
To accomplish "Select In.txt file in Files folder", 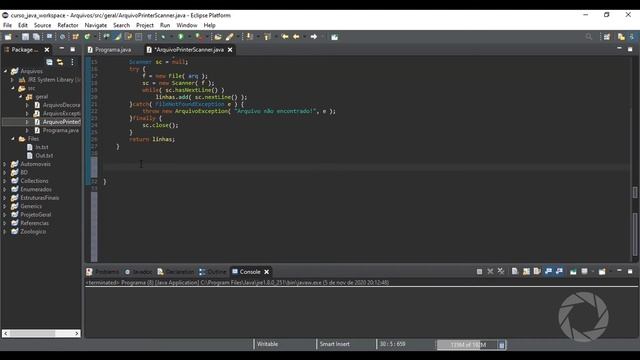I will coord(41,147).
